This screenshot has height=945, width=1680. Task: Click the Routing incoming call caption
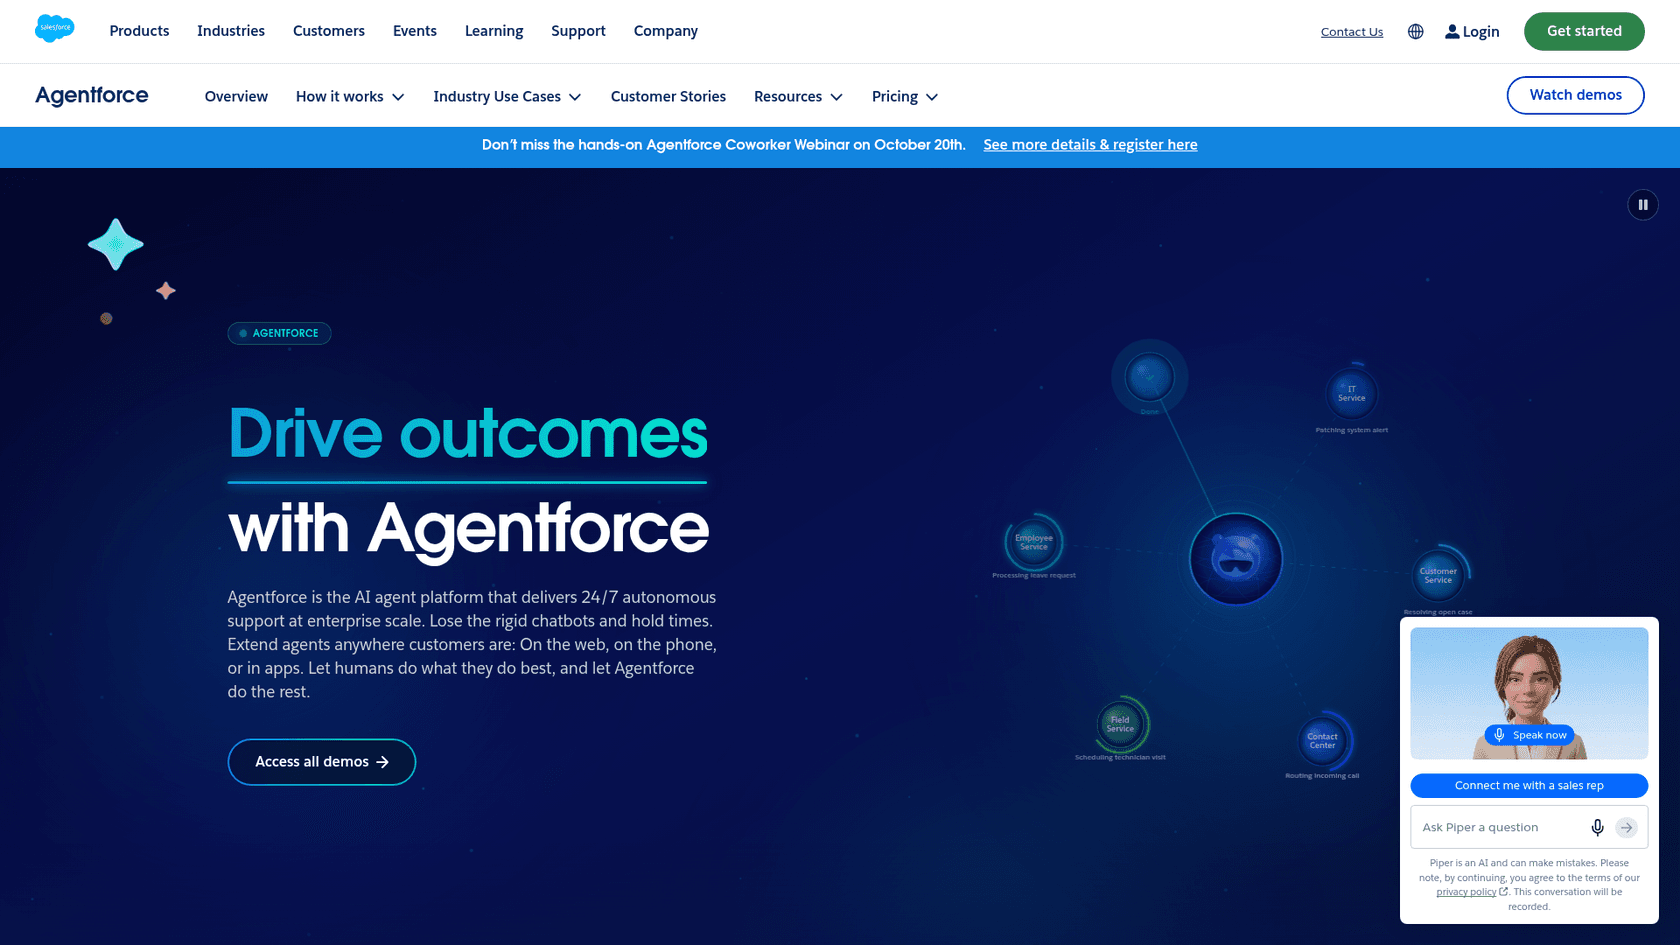(1322, 776)
